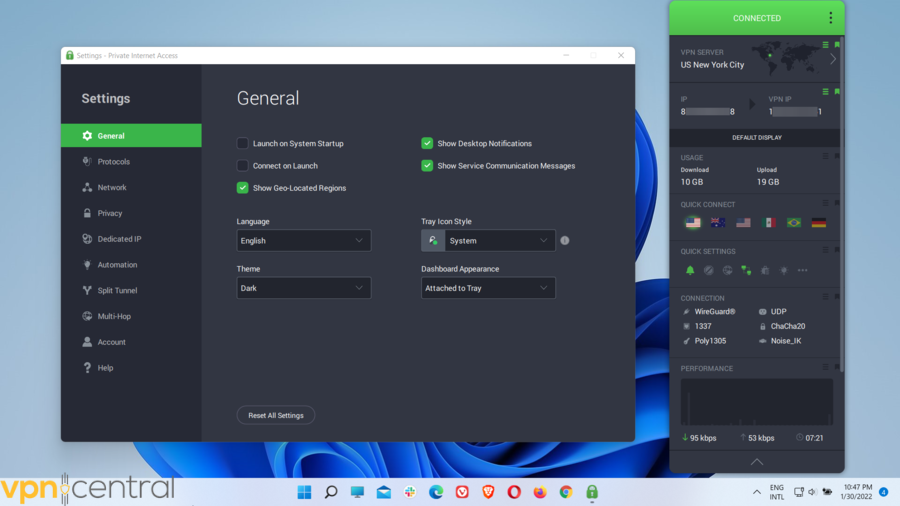Open more Quick Settings via ellipsis icon
Viewport: 900px width, 506px height.
click(x=802, y=270)
